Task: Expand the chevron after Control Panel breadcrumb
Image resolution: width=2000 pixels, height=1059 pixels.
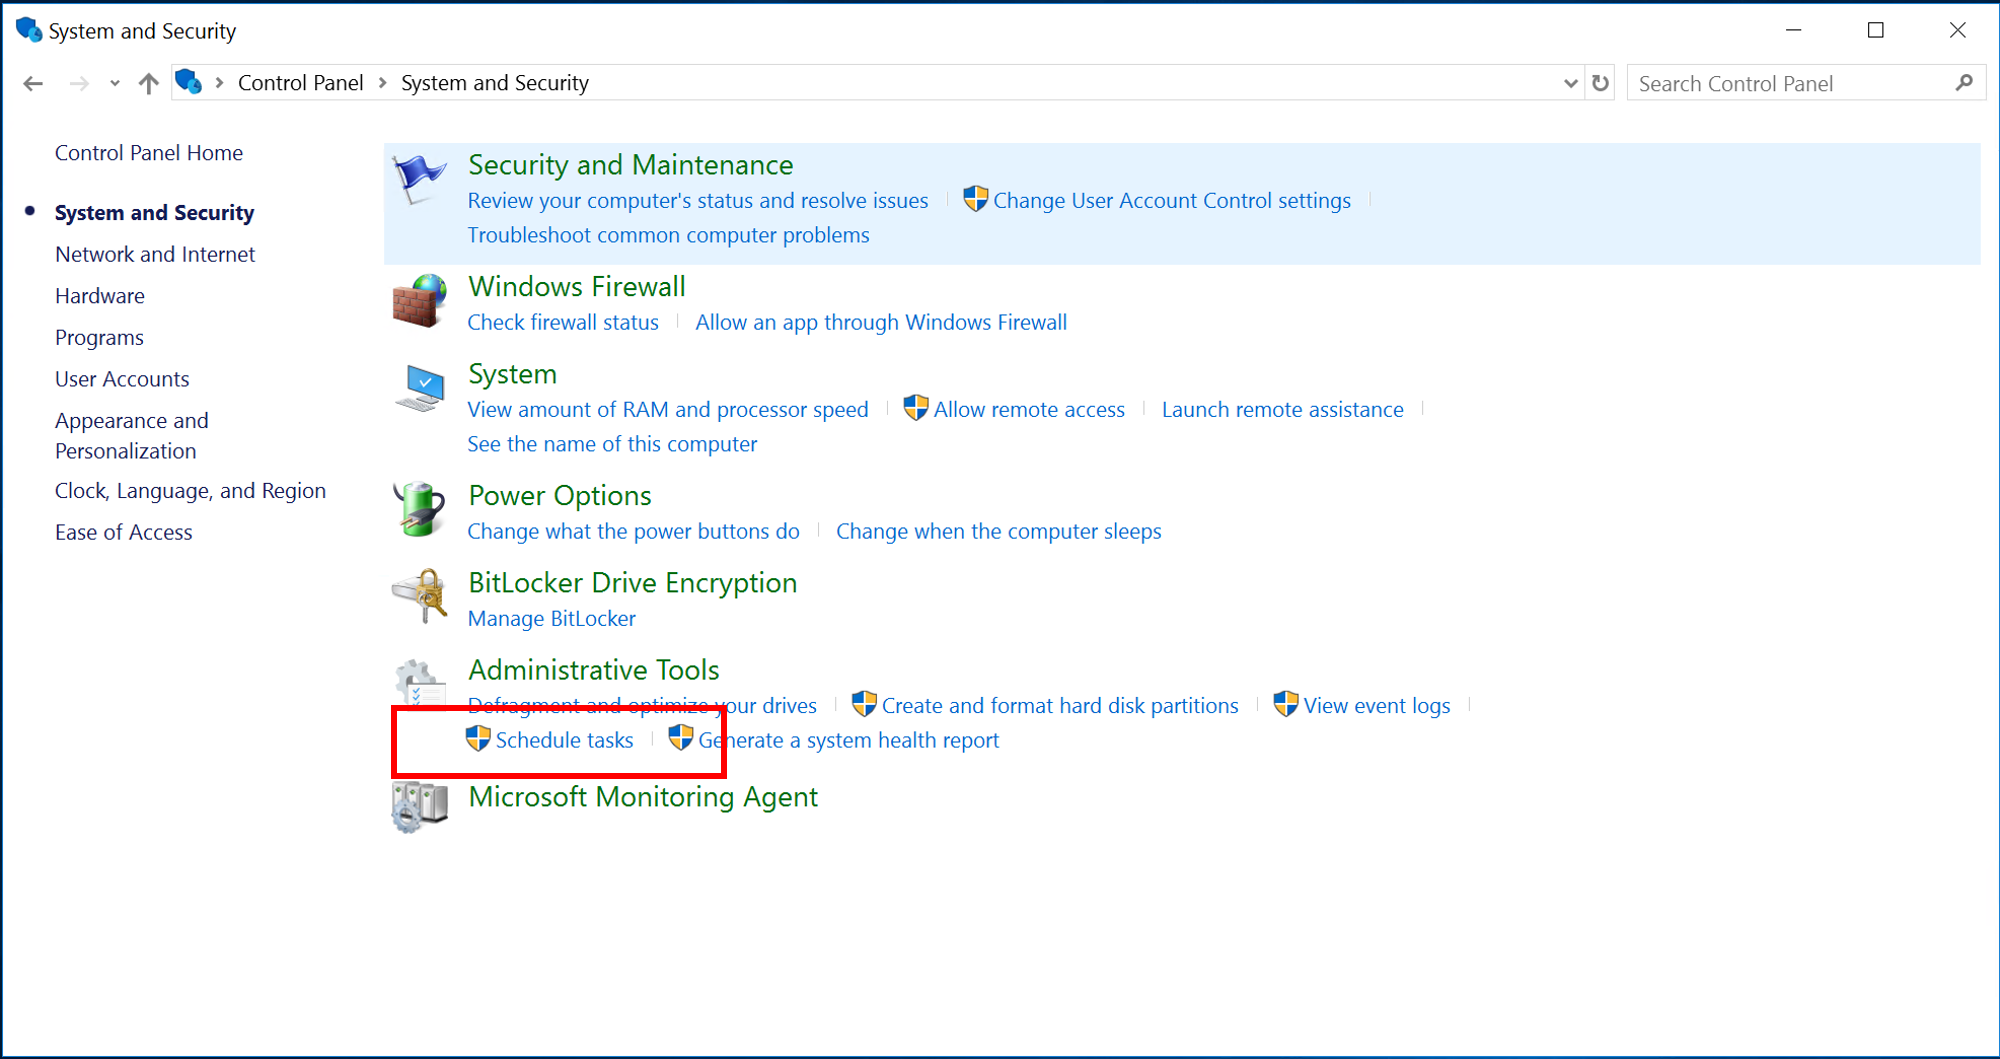Action: pos(382,83)
